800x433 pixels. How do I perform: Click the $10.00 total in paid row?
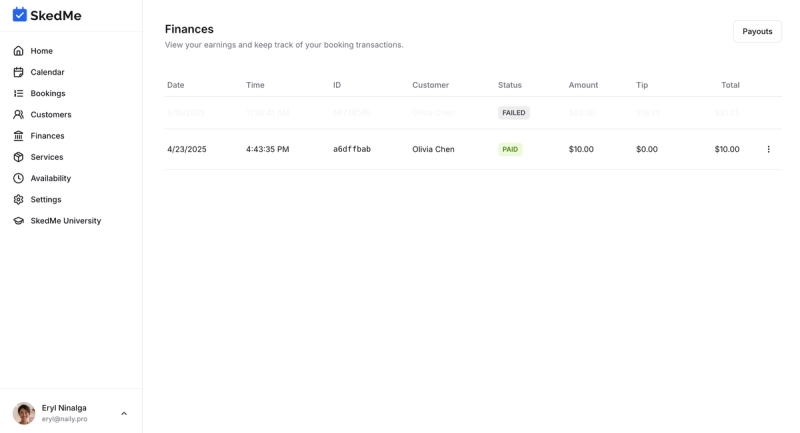tap(727, 149)
